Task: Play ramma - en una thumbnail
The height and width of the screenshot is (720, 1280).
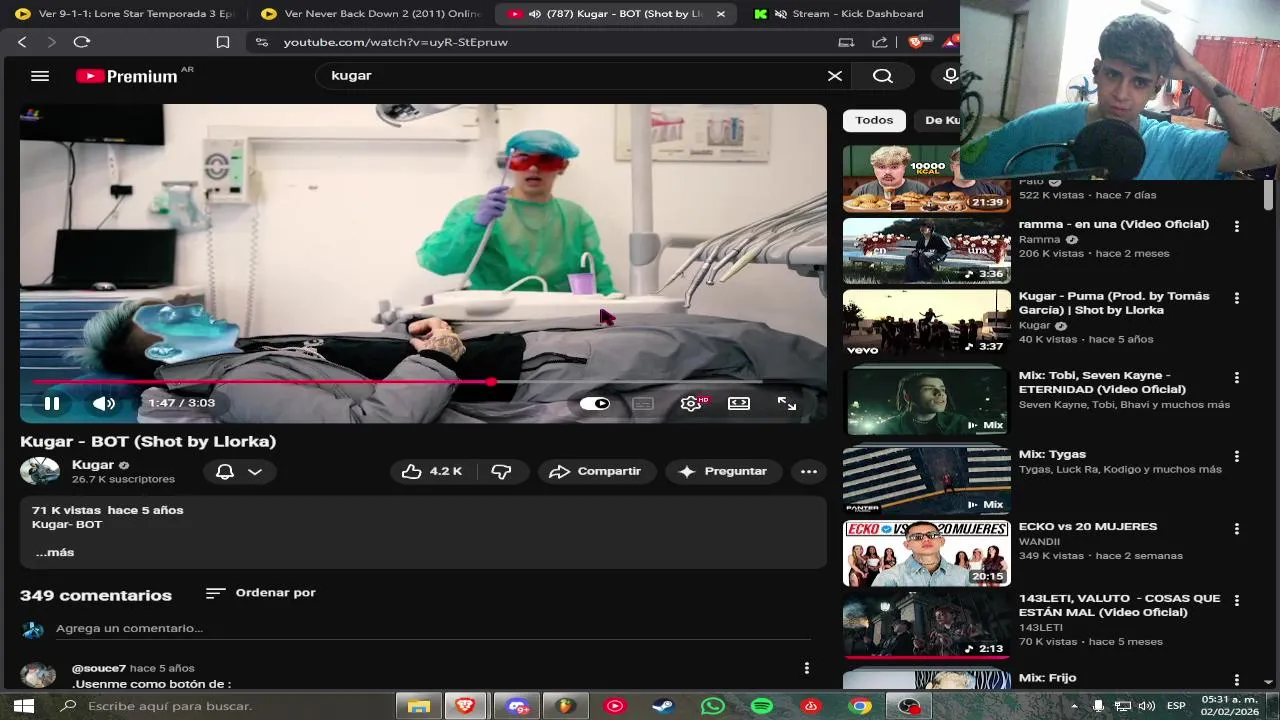Action: (927, 251)
